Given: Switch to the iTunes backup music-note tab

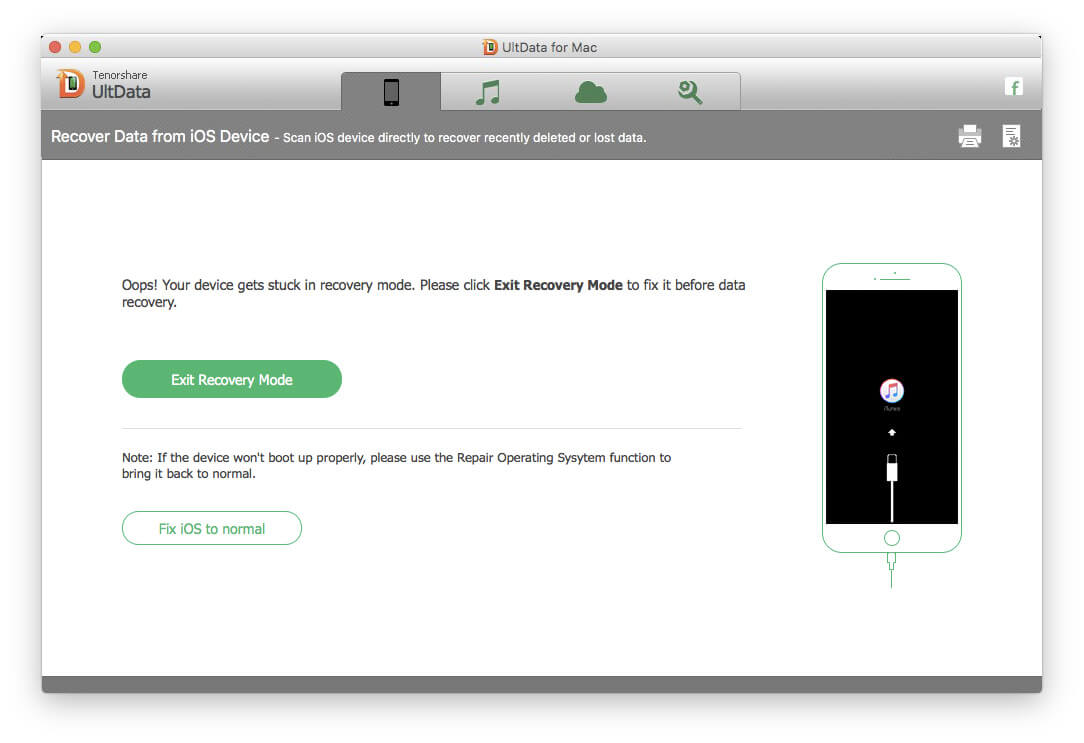Looking at the screenshot, I should click(488, 92).
